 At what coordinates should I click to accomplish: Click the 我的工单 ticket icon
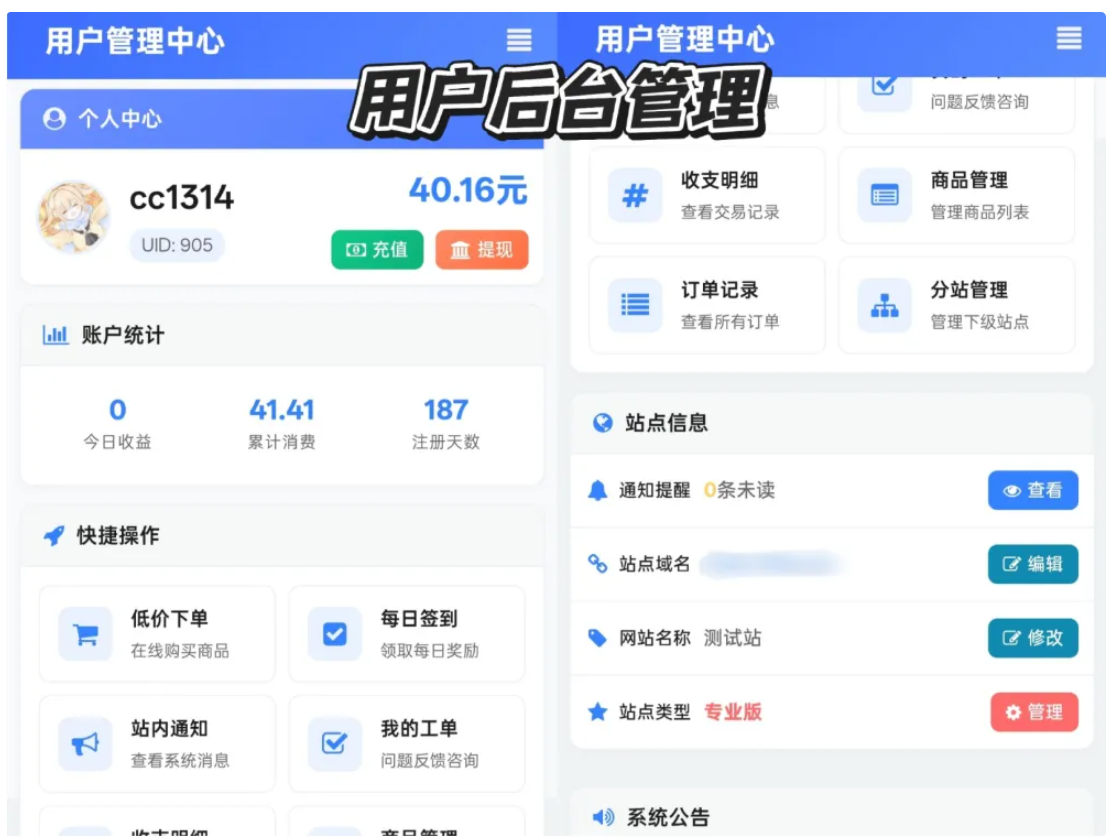[335, 744]
